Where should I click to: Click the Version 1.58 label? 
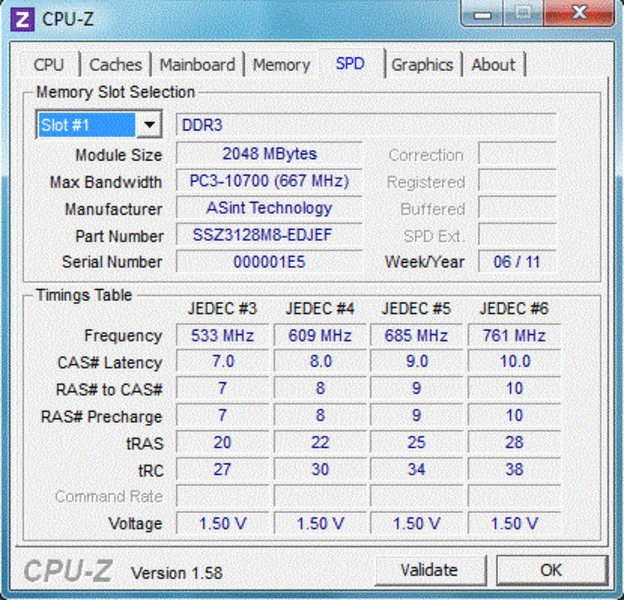click(x=177, y=573)
